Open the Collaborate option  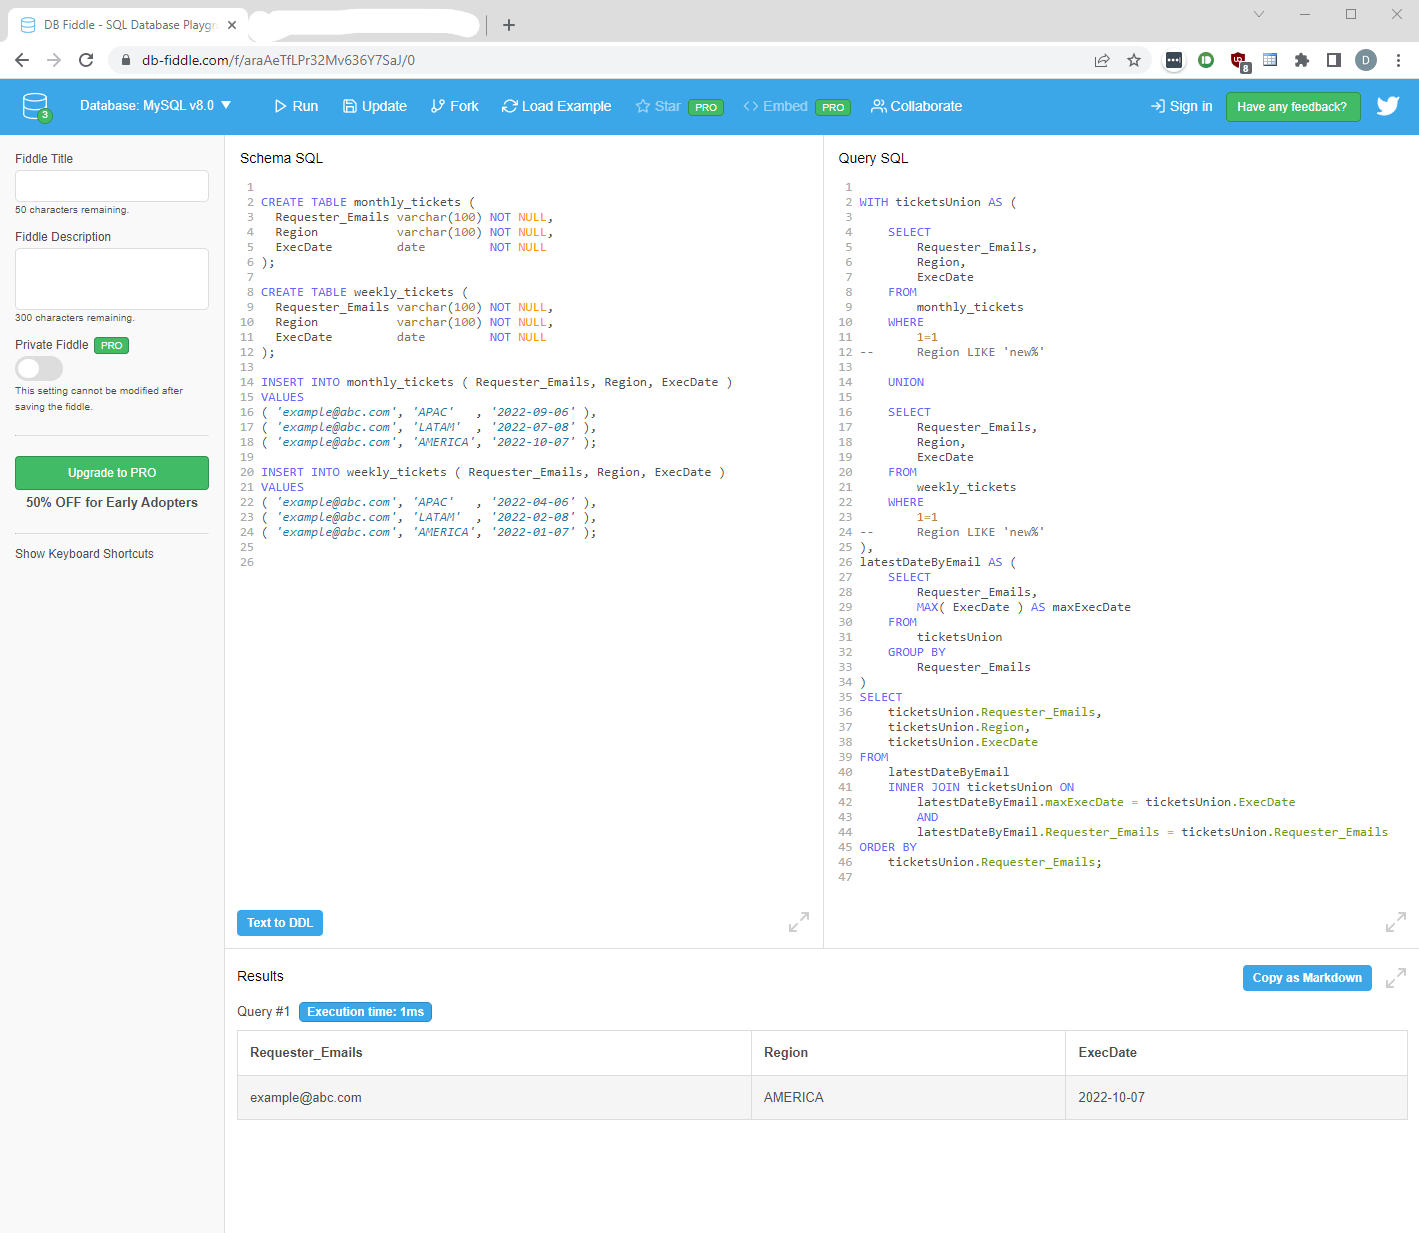[x=916, y=106]
